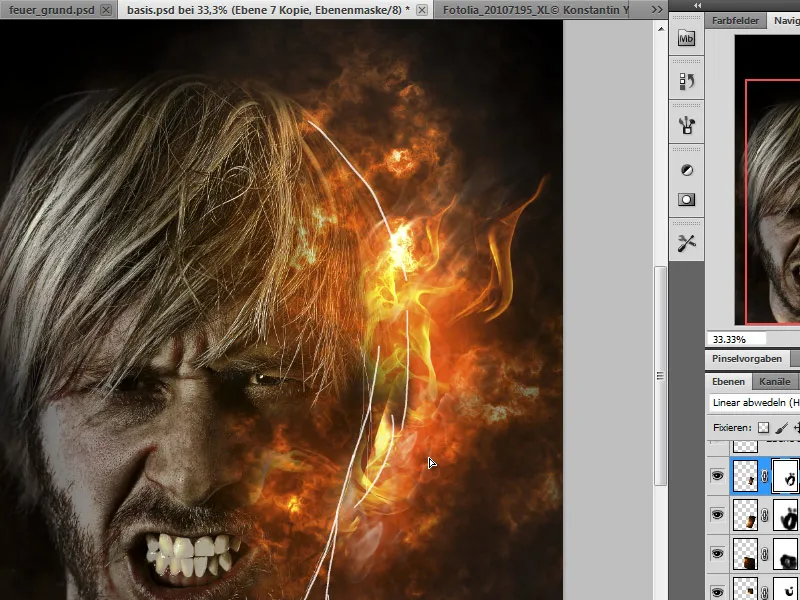The height and width of the screenshot is (600, 800).
Task: Close the basis.psd tab
Action: click(422, 10)
